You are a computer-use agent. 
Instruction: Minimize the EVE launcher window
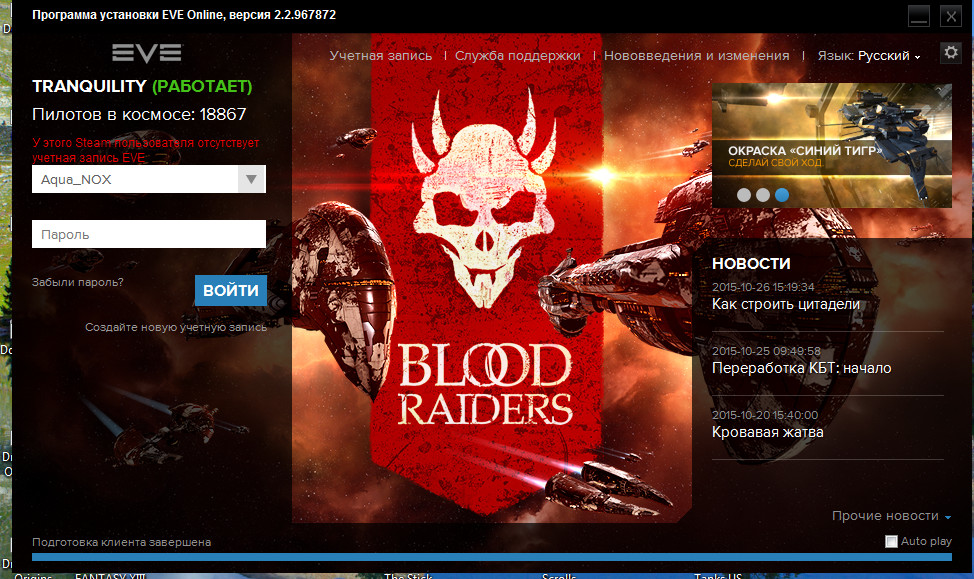[x=919, y=16]
